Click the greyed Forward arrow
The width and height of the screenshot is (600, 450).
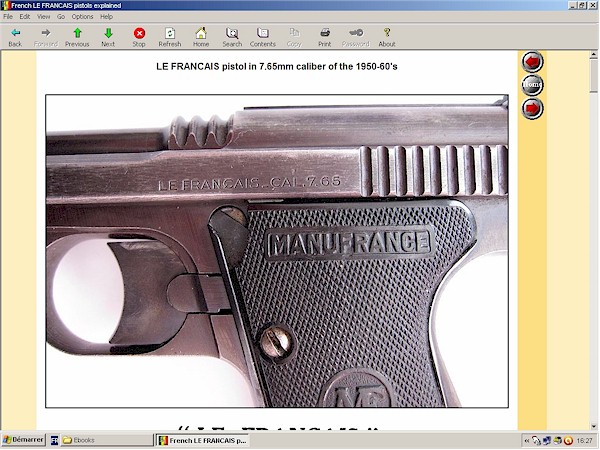point(46,37)
